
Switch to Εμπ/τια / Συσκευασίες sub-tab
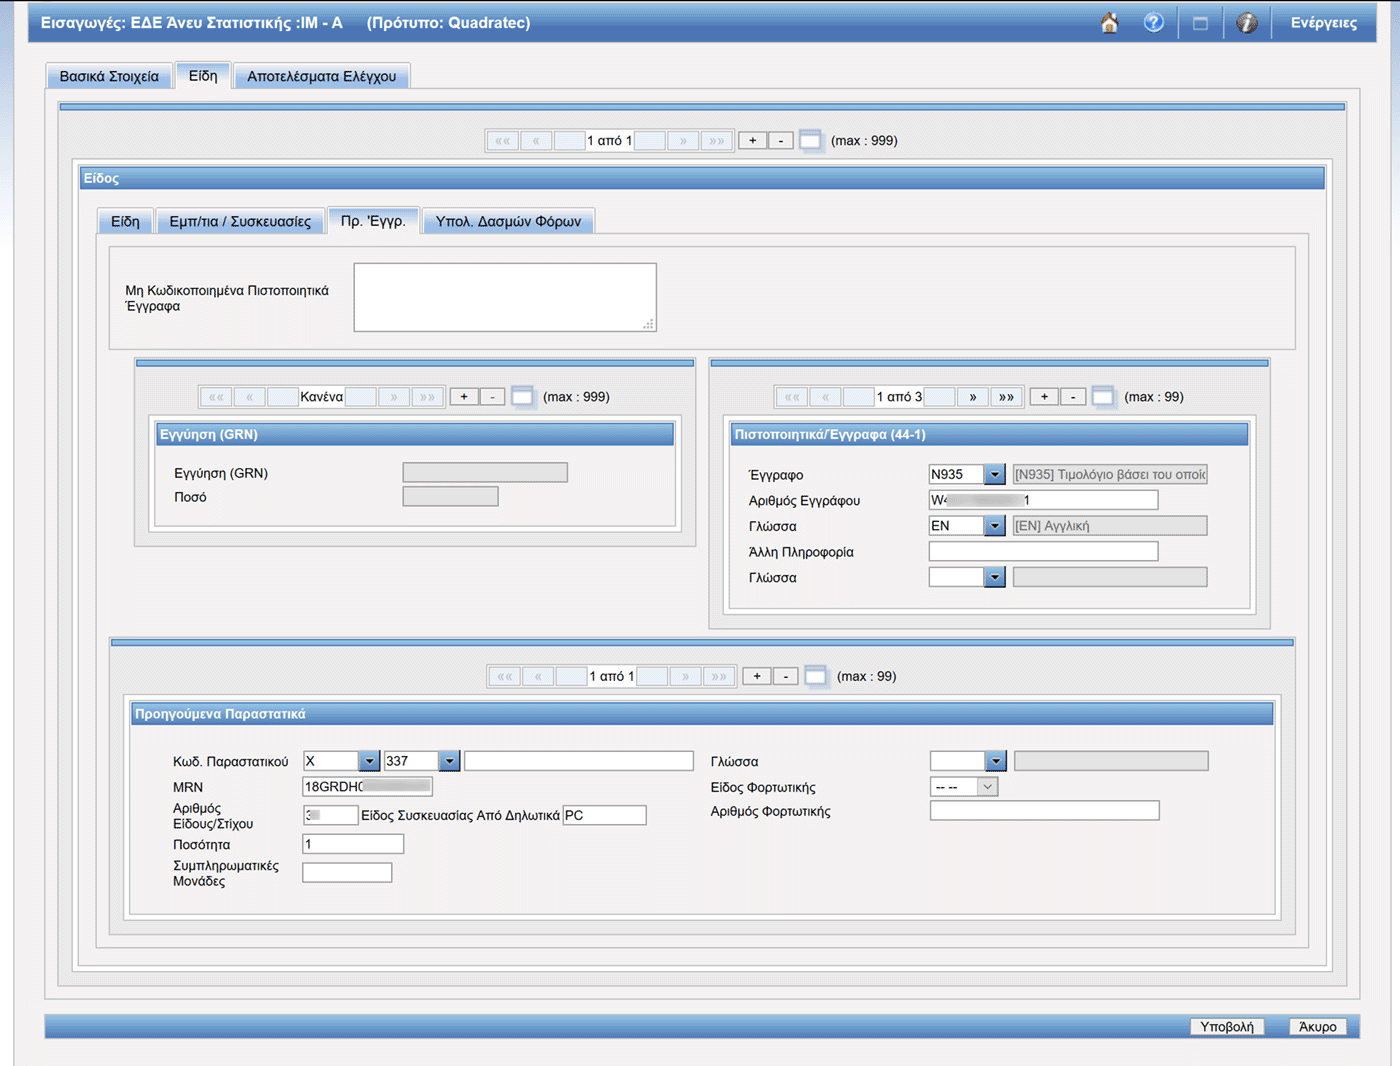coord(240,221)
